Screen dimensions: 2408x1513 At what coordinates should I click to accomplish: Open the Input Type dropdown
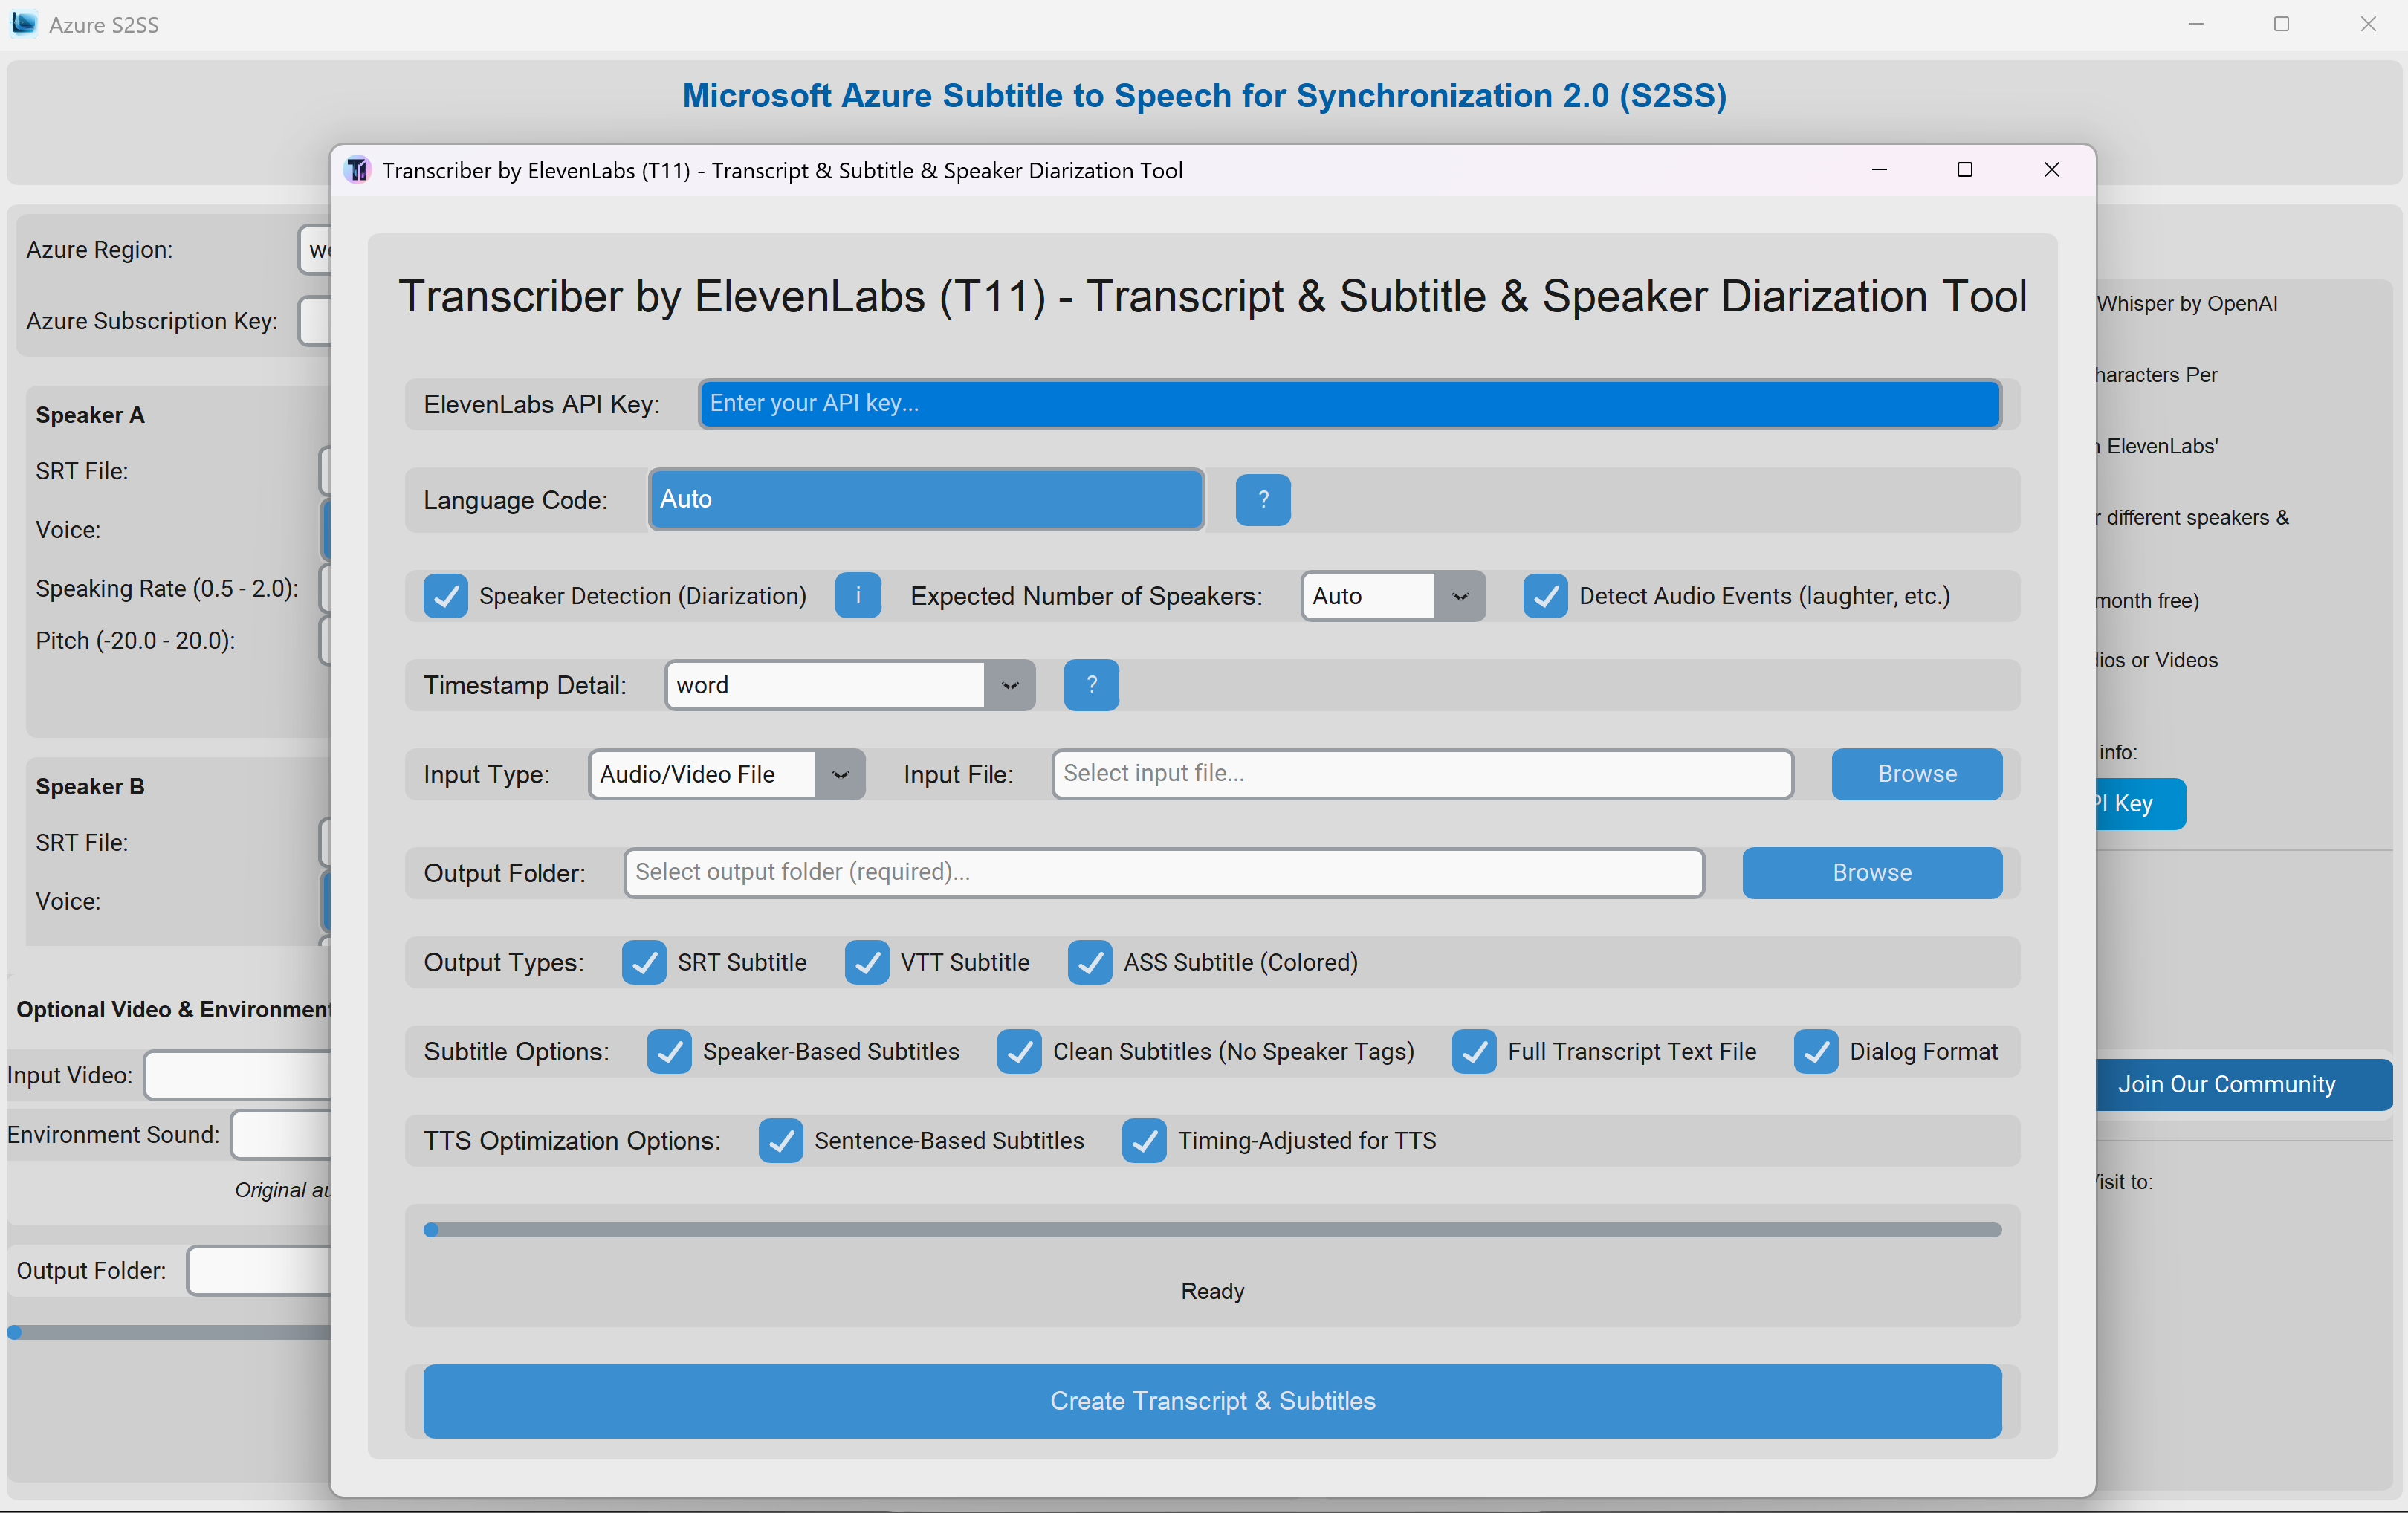[x=839, y=774]
